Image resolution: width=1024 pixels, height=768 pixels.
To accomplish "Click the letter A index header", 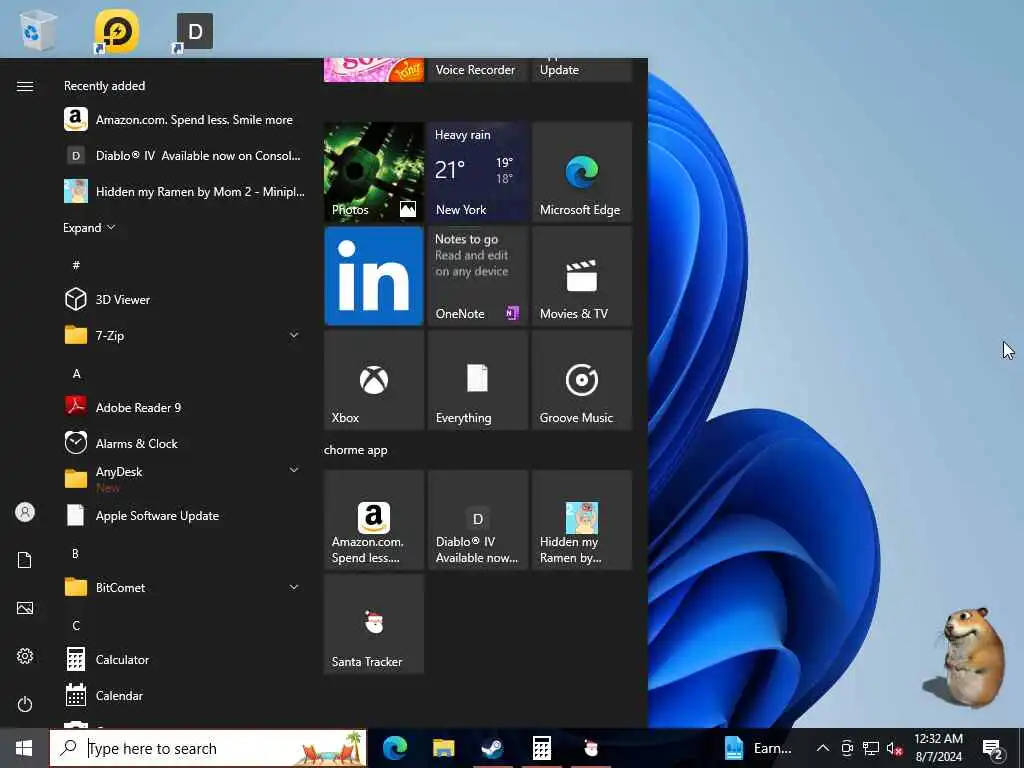I will (76, 374).
